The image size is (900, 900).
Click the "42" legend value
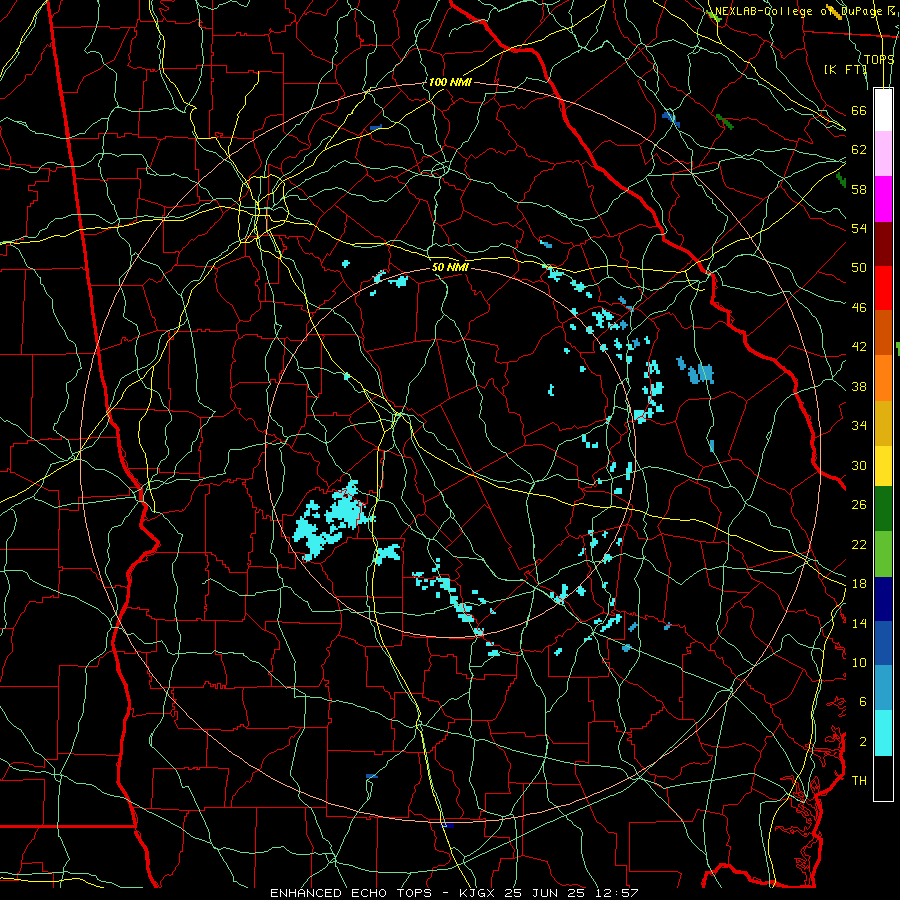click(859, 347)
